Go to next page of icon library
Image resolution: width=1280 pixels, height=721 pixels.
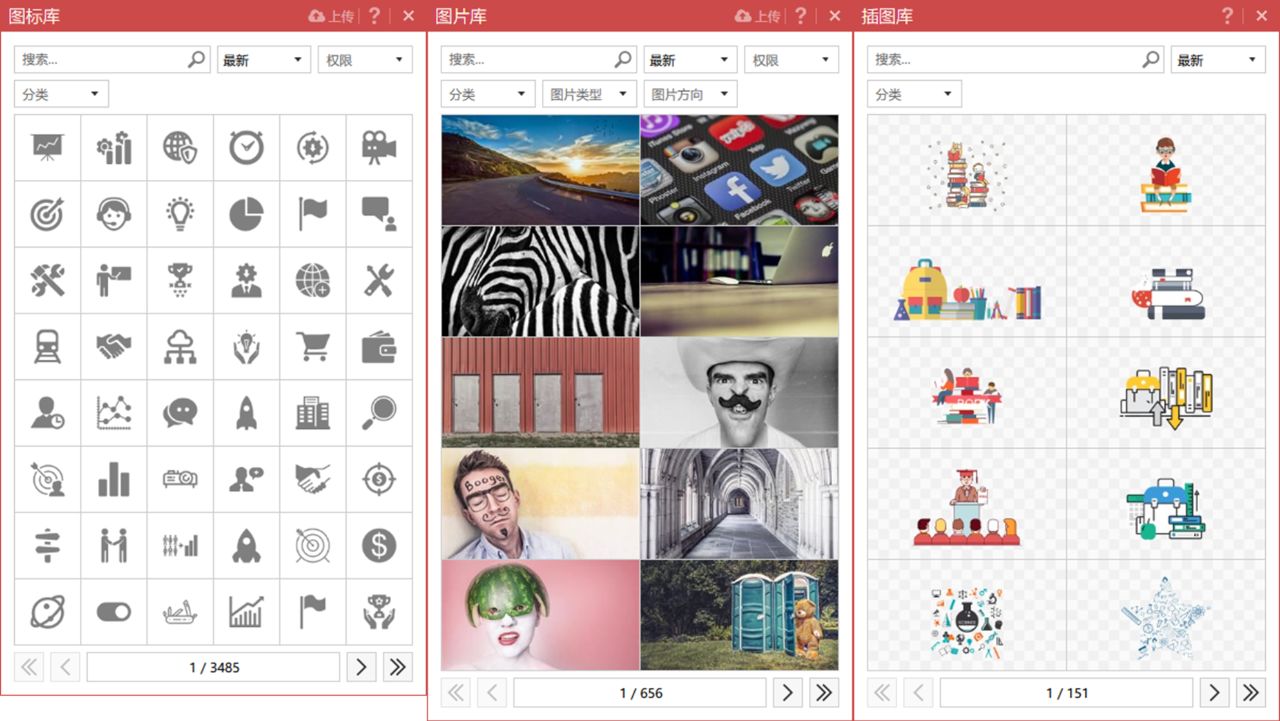pos(361,667)
